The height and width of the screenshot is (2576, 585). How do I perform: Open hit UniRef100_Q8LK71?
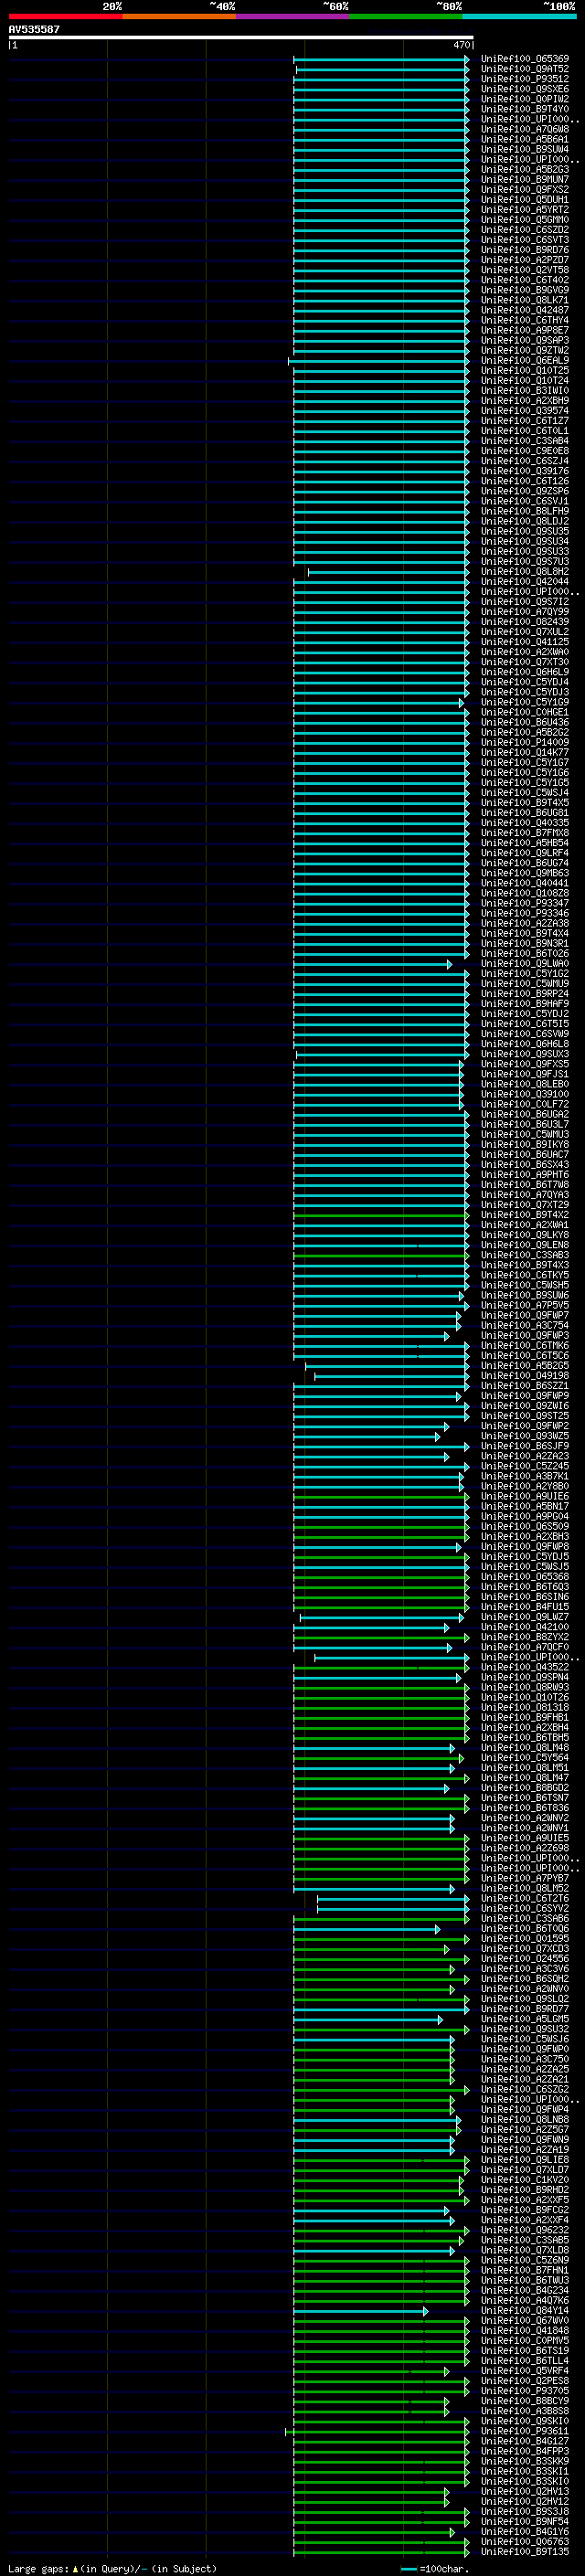525,300
